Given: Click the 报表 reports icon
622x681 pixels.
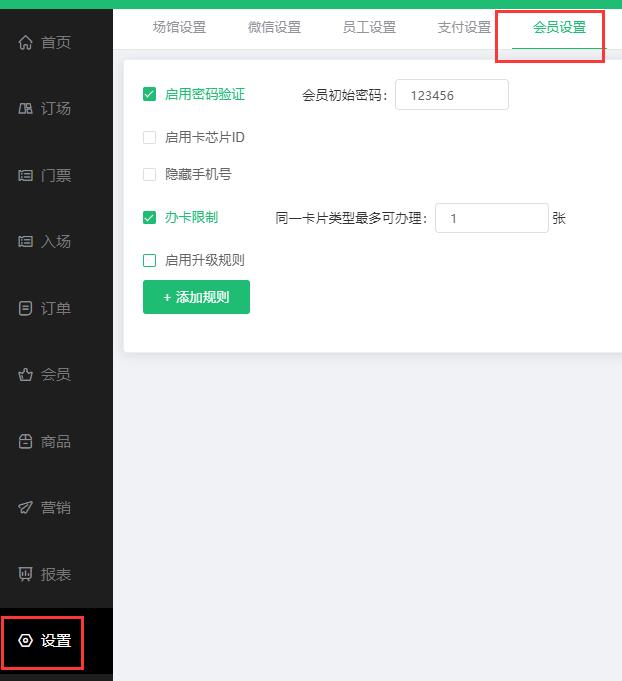Looking at the screenshot, I should point(25,574).
